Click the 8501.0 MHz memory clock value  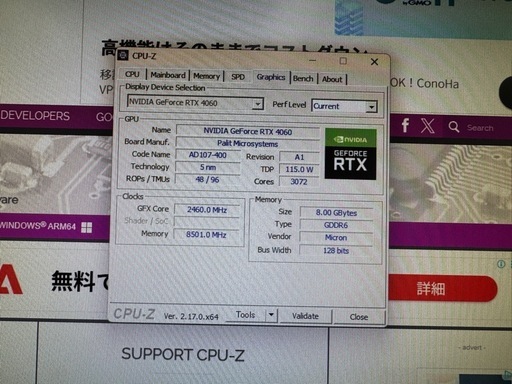coord(206,235)
